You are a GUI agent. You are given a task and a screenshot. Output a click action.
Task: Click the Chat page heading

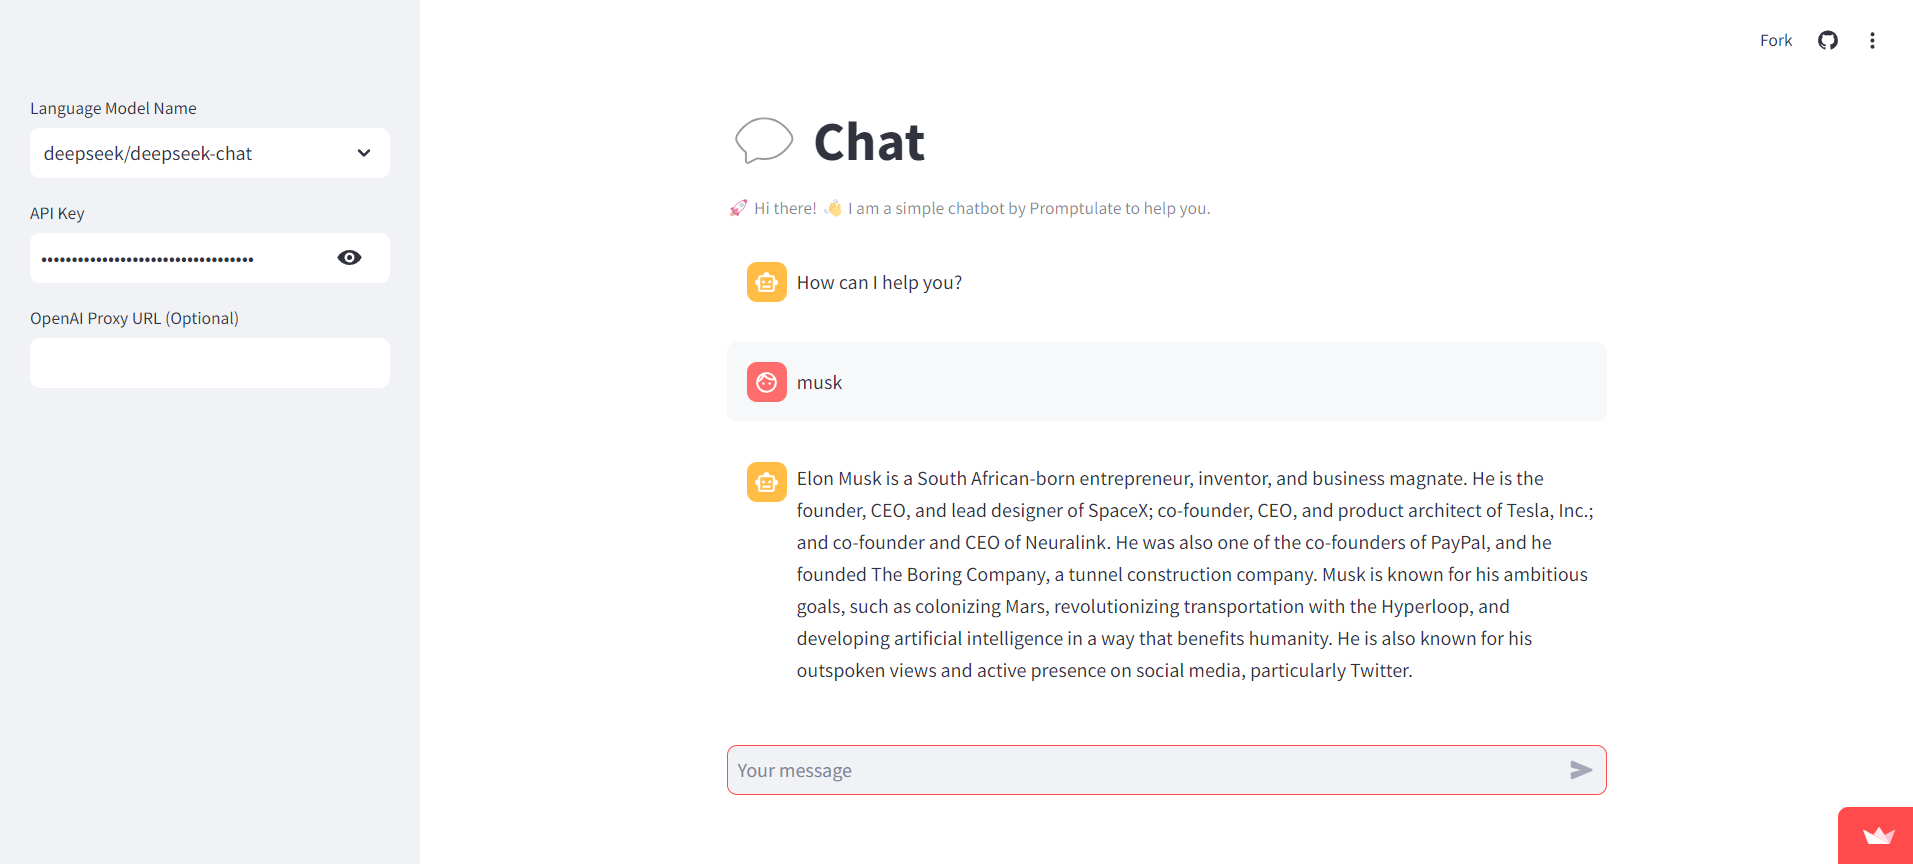click(869, 142)
